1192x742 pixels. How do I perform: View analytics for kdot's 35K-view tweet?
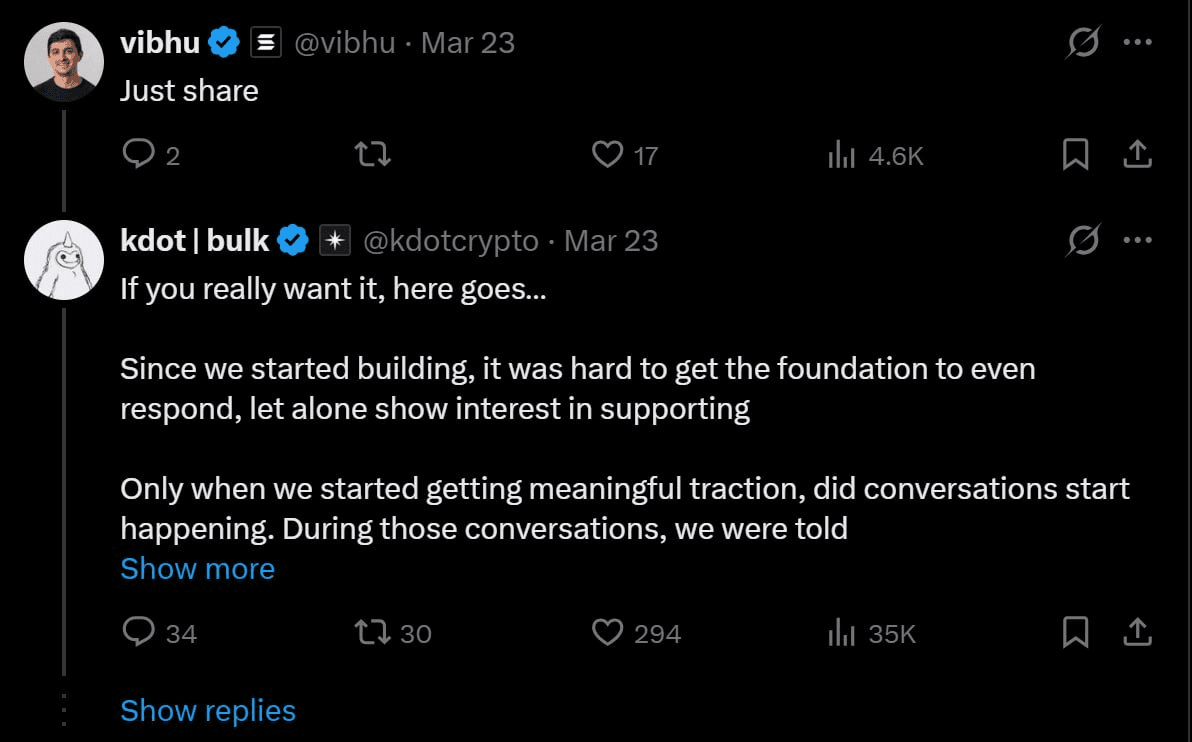[x=841, y=633]
